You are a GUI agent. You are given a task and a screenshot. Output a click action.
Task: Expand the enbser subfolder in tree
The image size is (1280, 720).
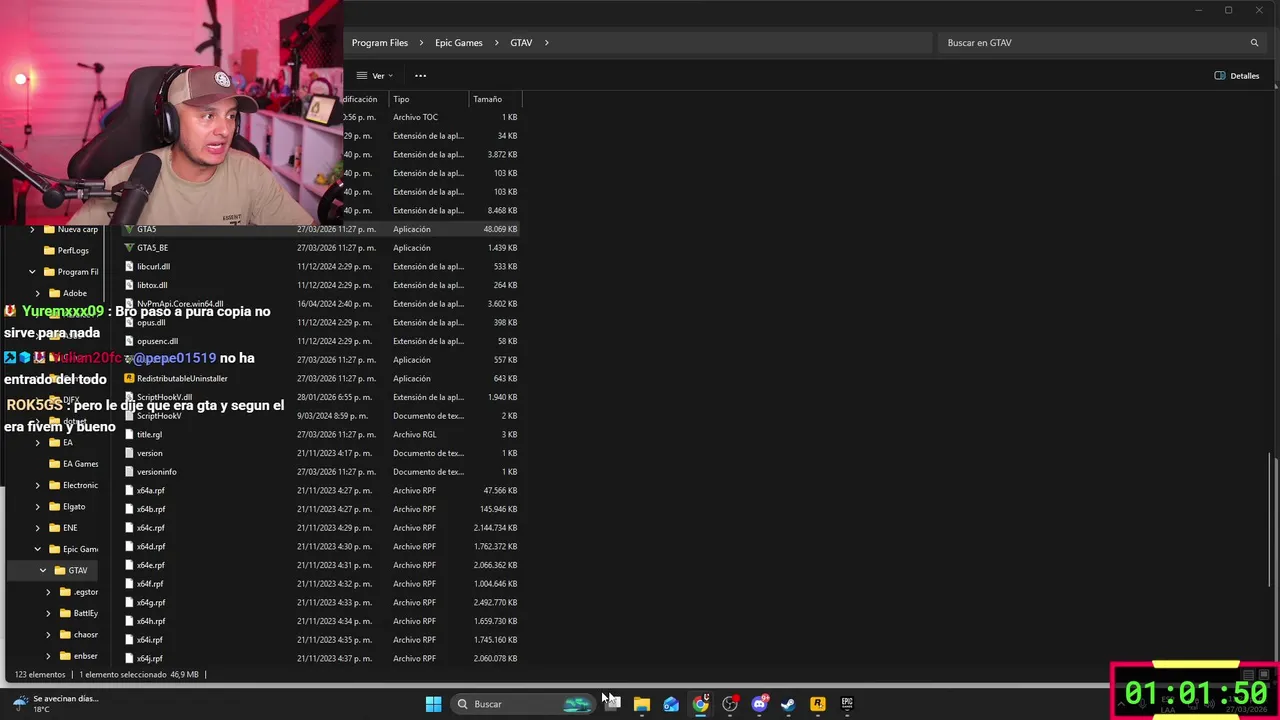point(49,656)
